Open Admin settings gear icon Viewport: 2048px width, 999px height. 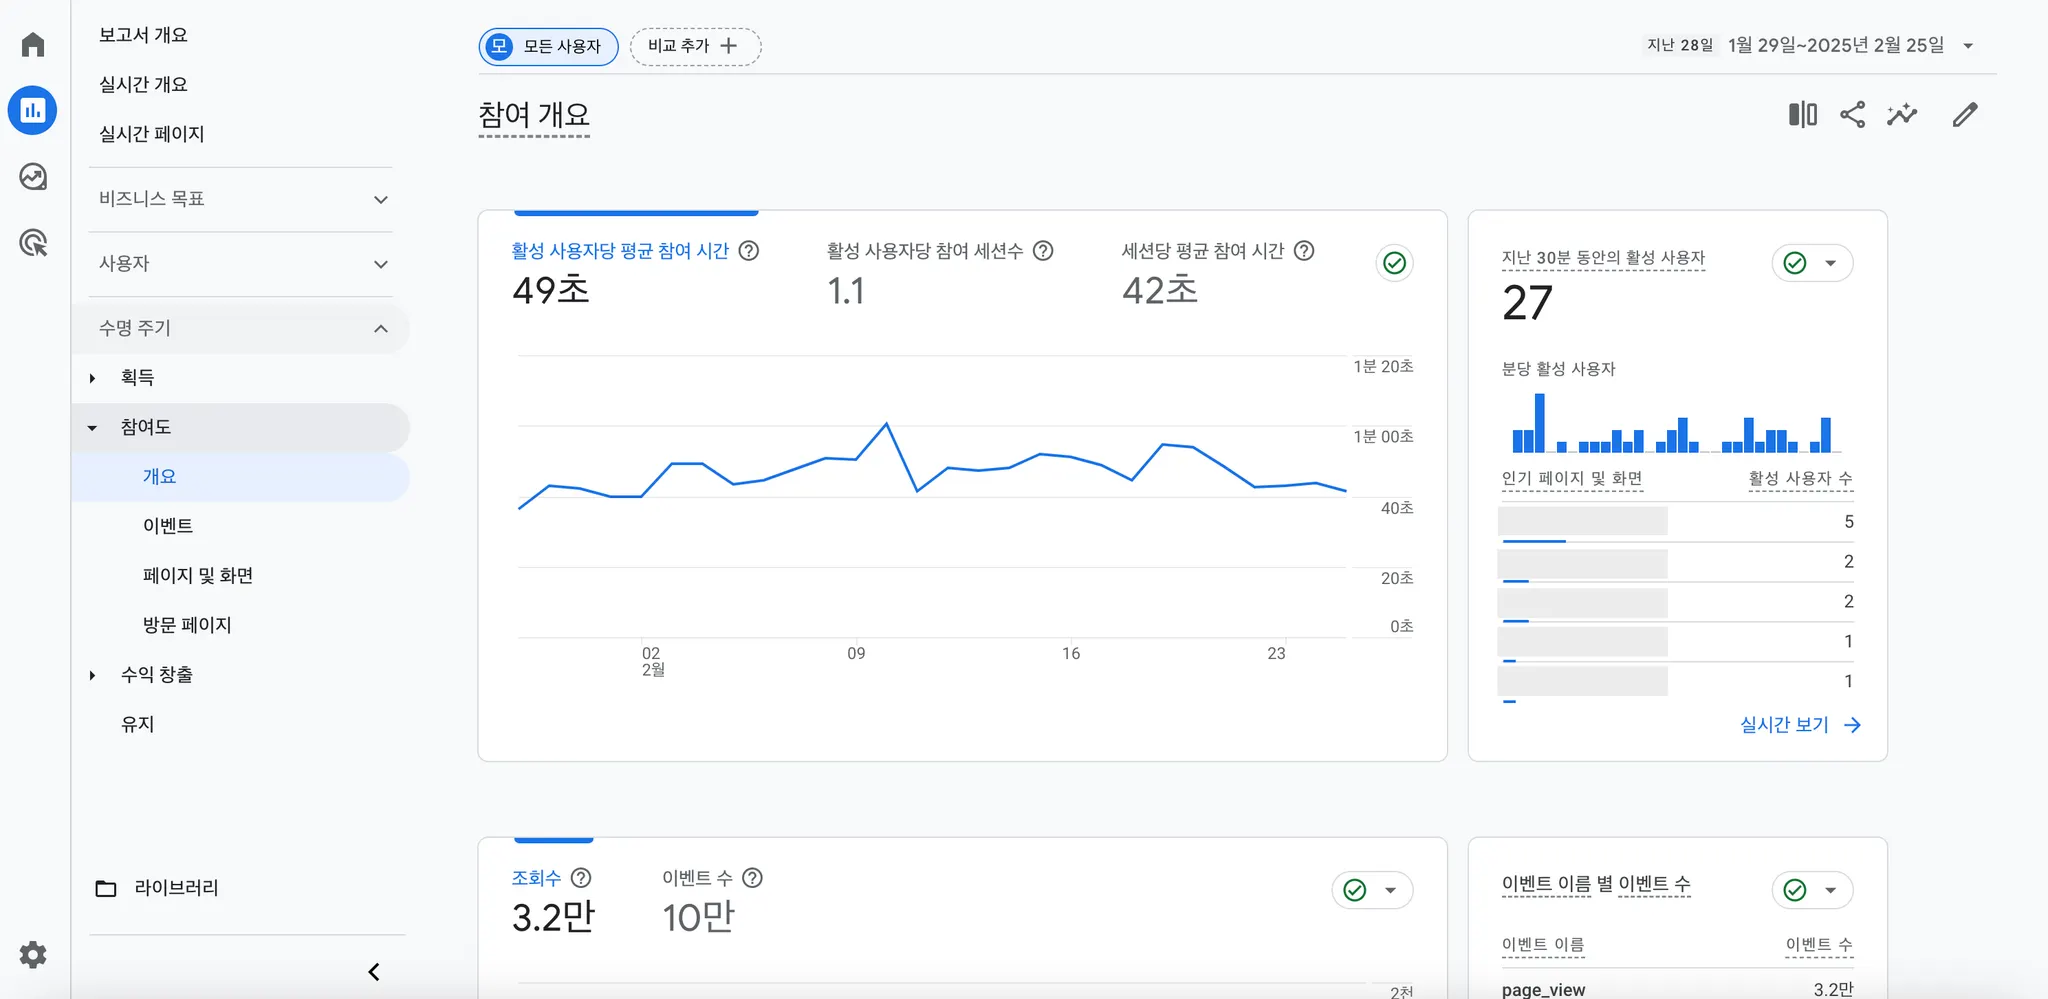pos(33,955)
